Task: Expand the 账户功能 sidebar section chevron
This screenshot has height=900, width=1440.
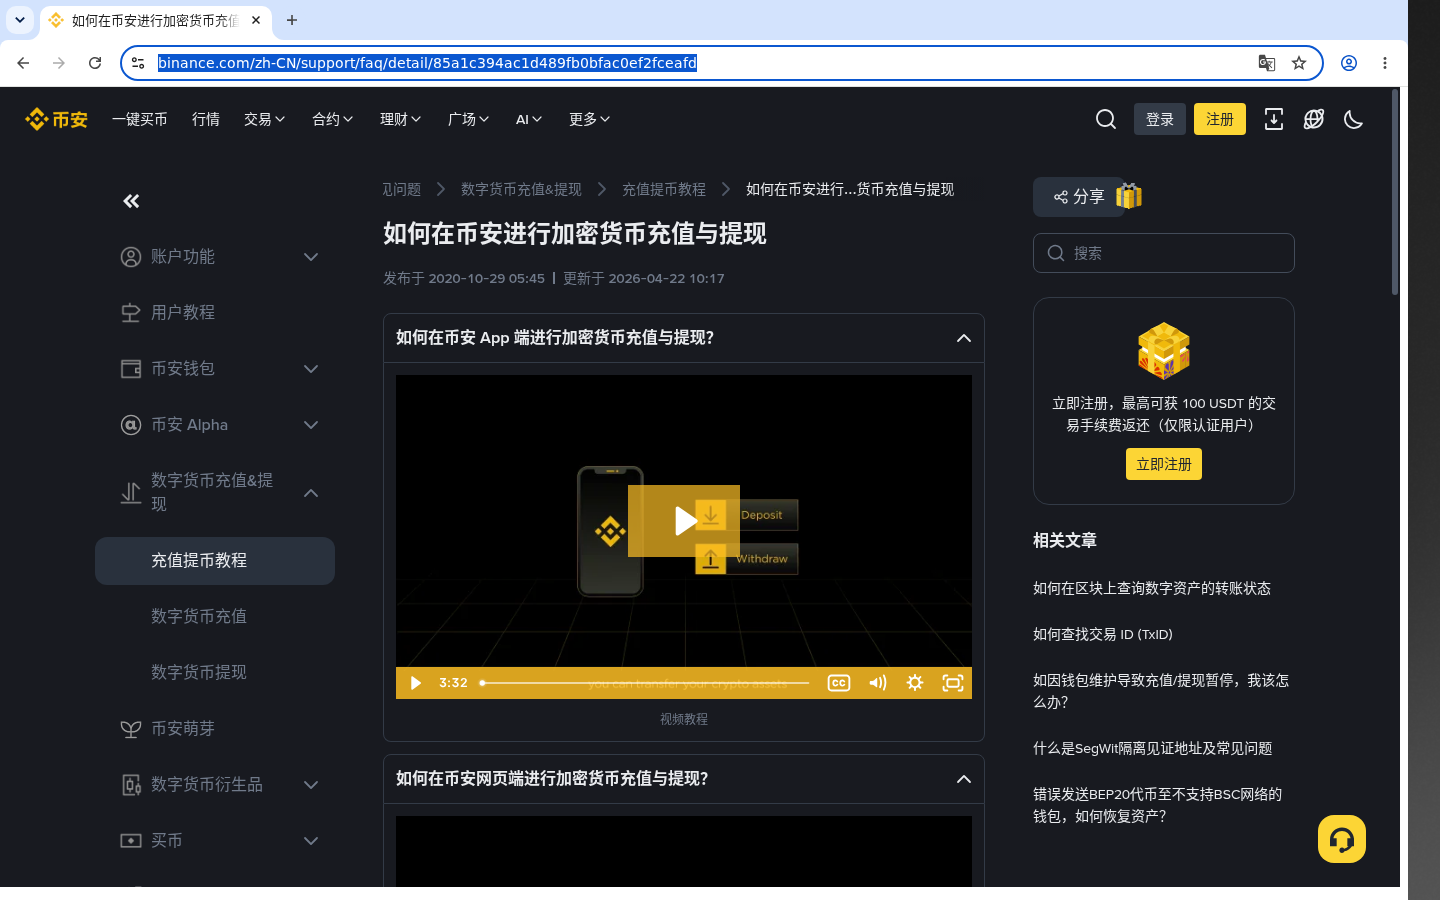Action: pyautogui.click(x=311, y=257)
